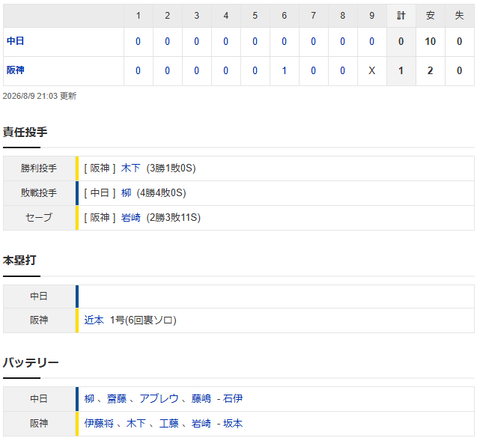
Task: Click 阪神's 8th inning score
Action: [342, 71]
